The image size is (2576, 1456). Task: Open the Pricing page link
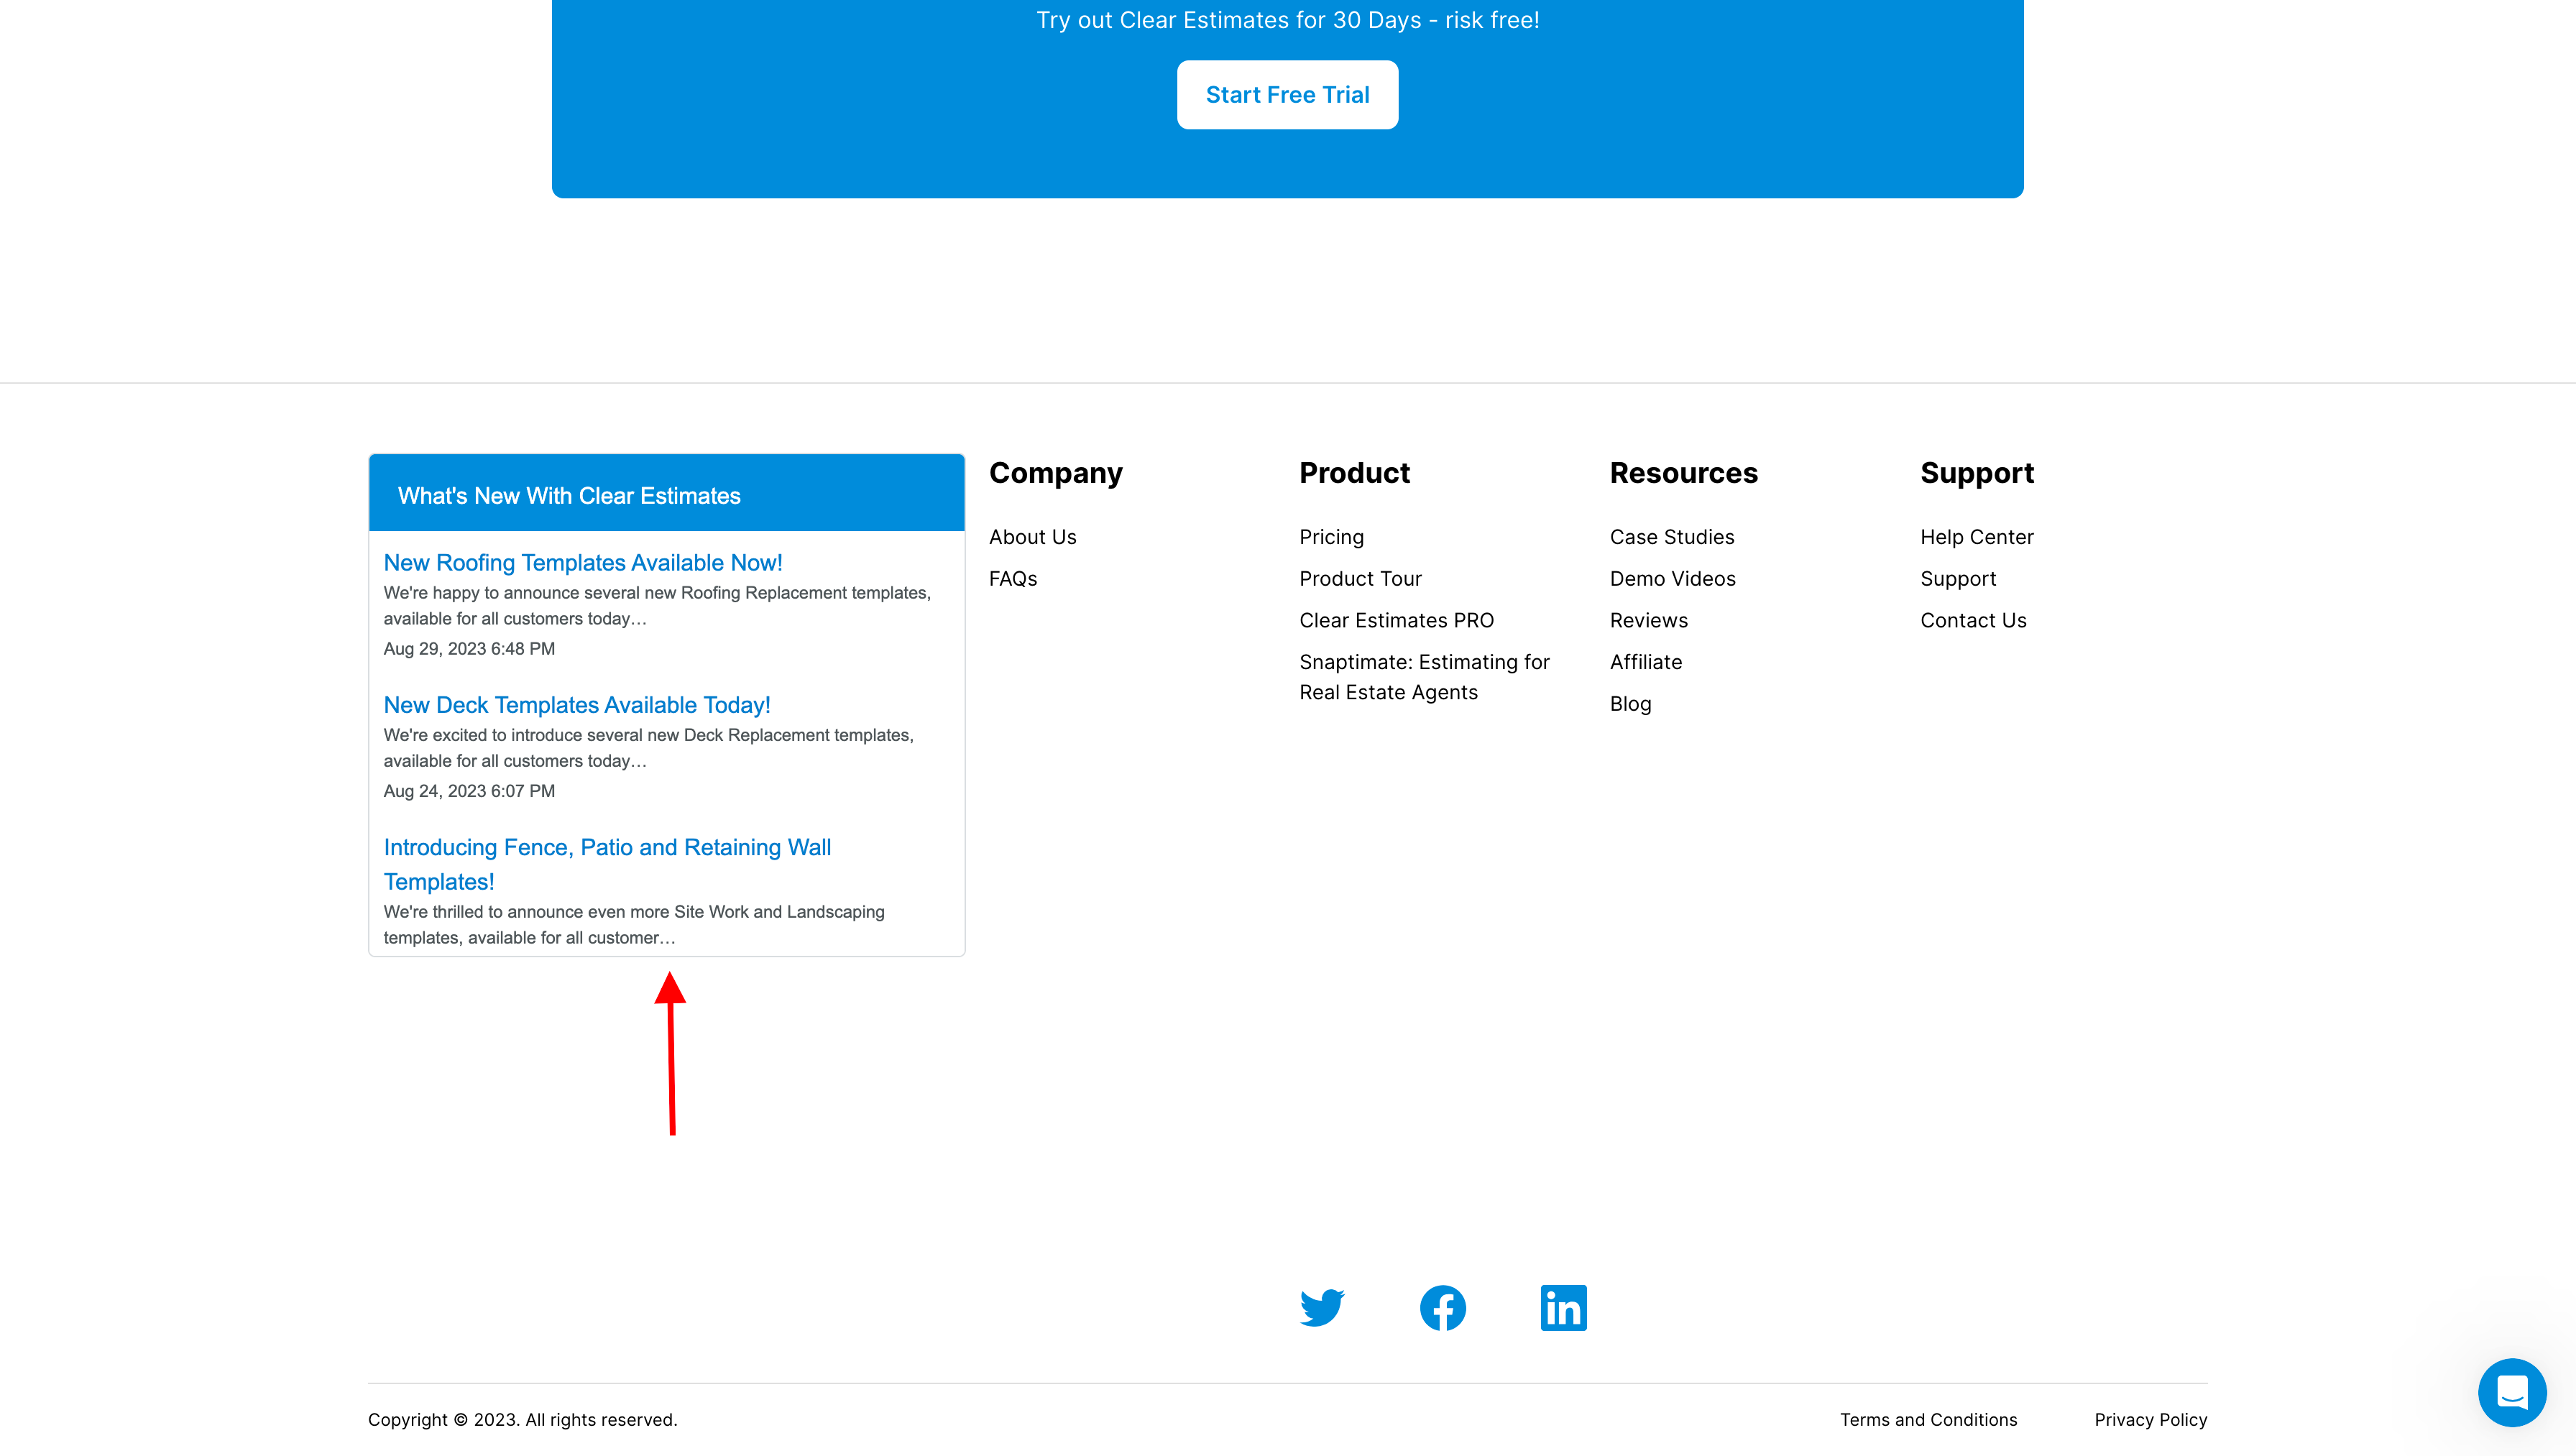pos(1331,537)
